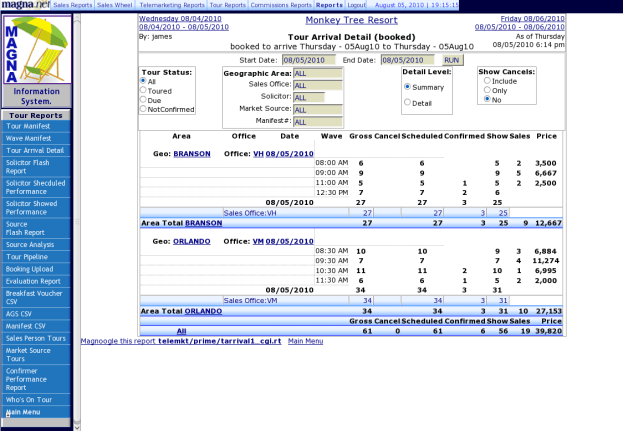Open Breakfast Voucher CSV sidebar item

pyautogui.click(x=36, y=297)
